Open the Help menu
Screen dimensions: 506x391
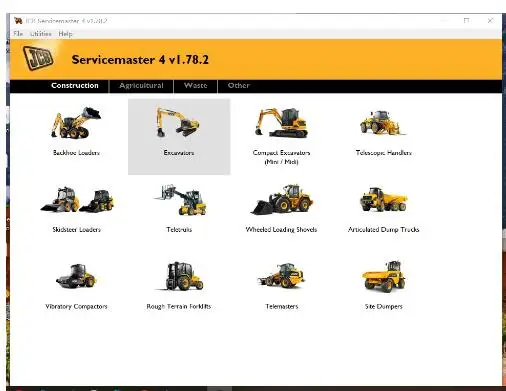tap(65, 34)
